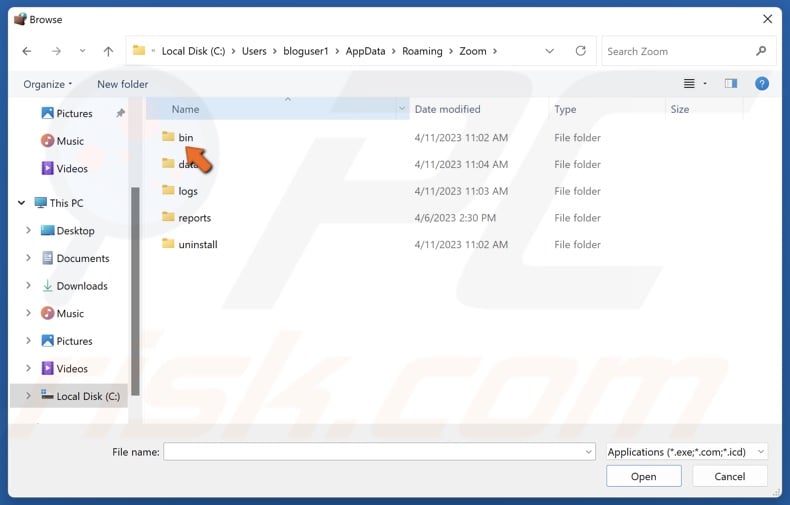Click the search magnifier icon
The height and width of the screenshot is (505, 790).
(x=761, y=51)
